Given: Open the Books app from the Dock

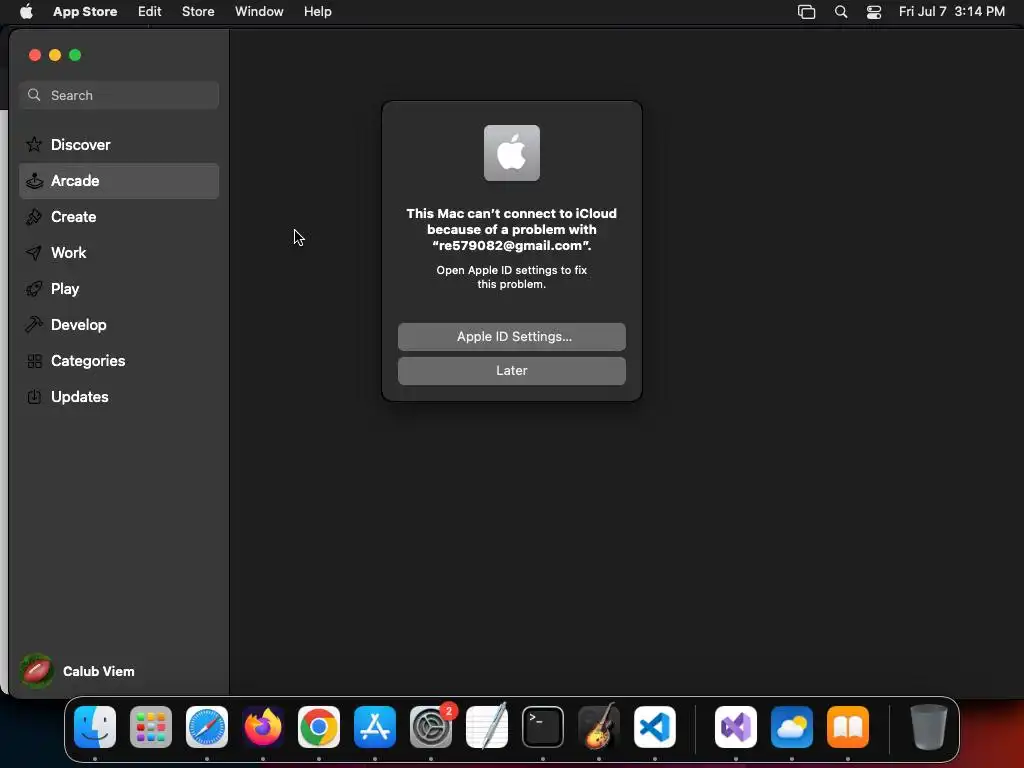Looking at the screenshot, I should tap(848, 727).
